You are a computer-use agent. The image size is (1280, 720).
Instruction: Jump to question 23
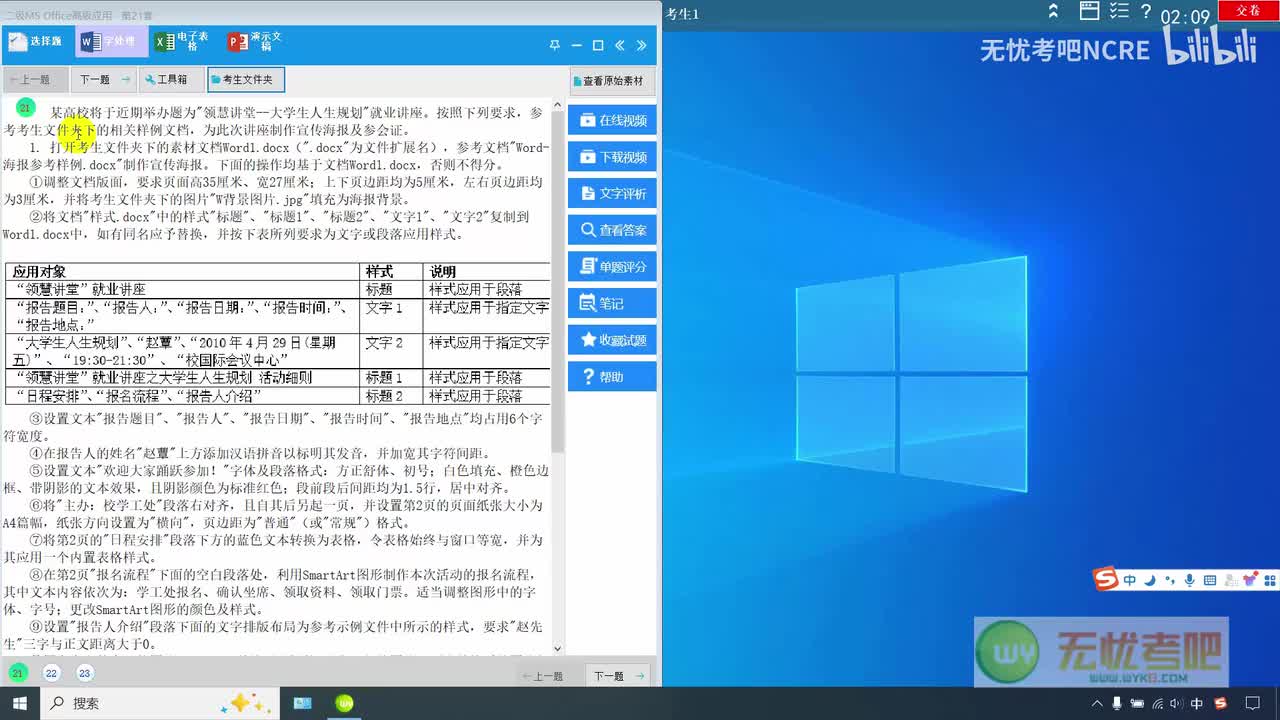pyautogui.click(x=84, y=673)
